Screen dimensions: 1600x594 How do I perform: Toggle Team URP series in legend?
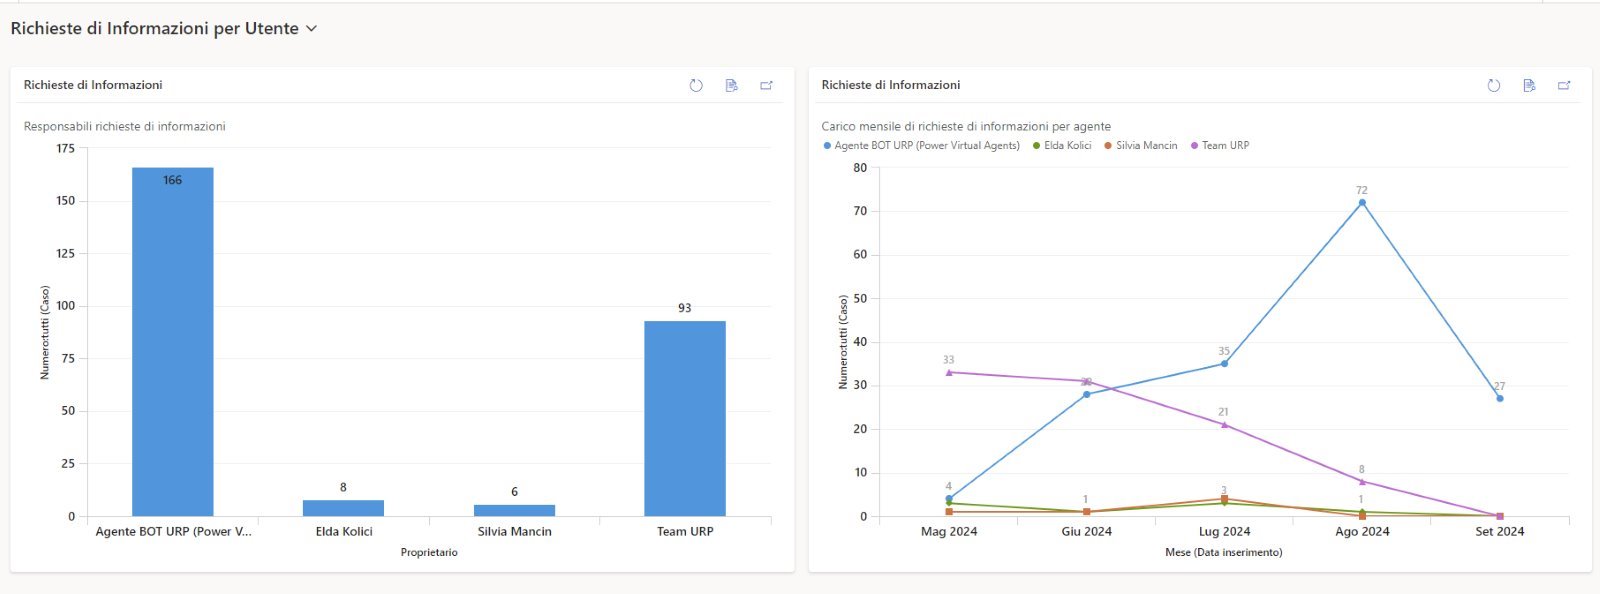point(1224,146)
